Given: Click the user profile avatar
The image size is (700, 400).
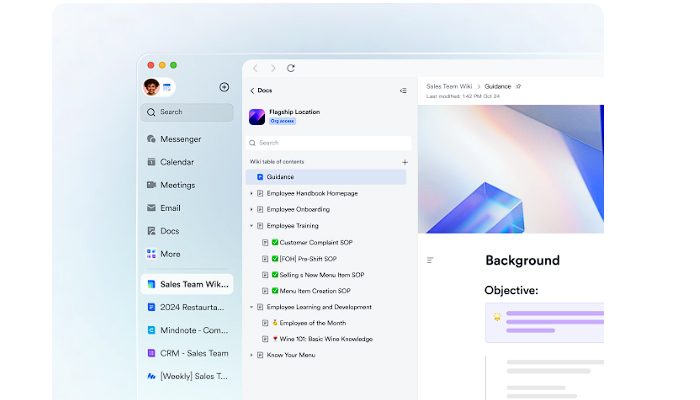Looking at the screenshot, I should [x=152, y=87].
